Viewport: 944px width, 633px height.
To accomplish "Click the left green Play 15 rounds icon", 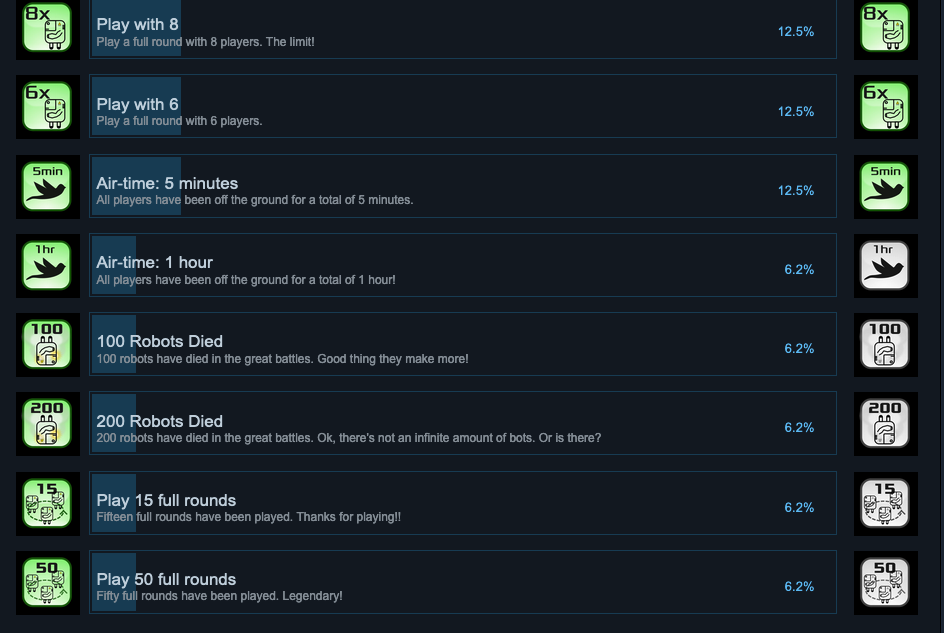I will 47,503.
